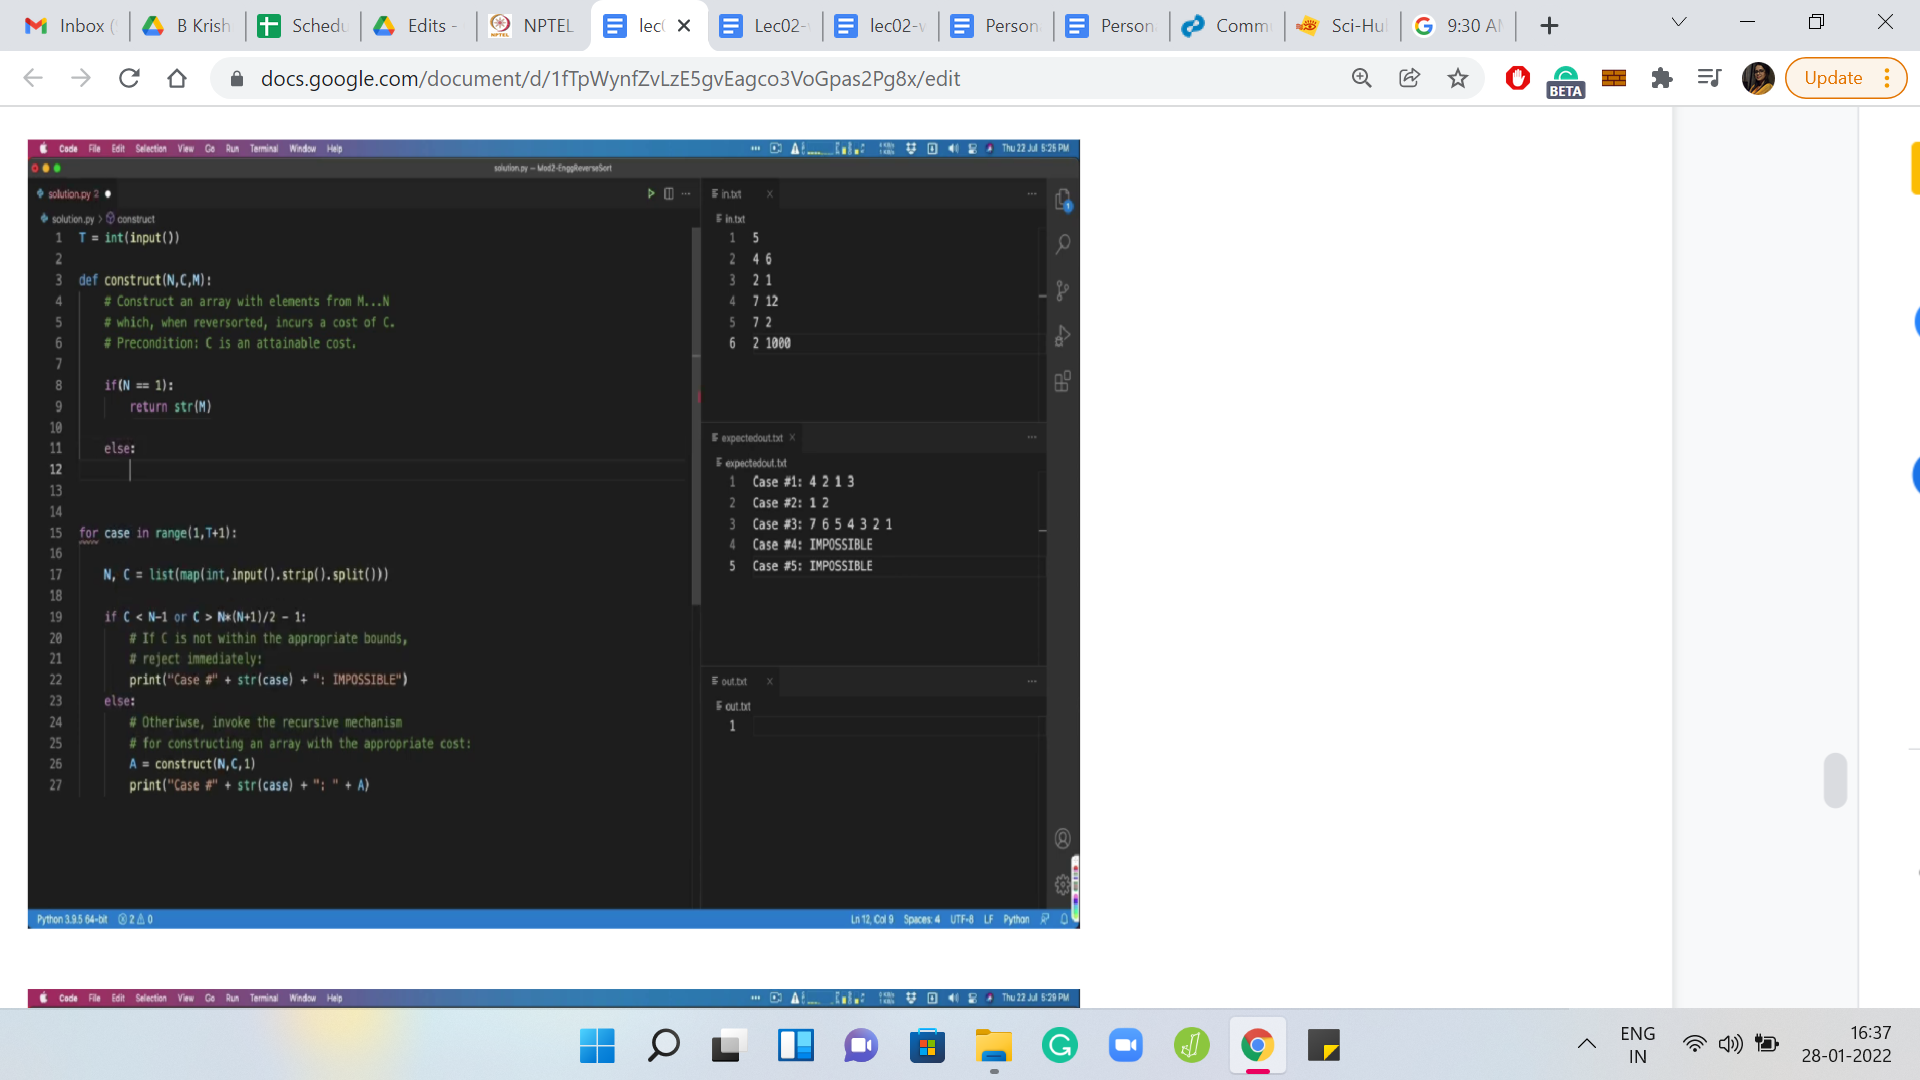Reload the Google Docs page
Viewport: 1920px width, 1080px height.
129,78
